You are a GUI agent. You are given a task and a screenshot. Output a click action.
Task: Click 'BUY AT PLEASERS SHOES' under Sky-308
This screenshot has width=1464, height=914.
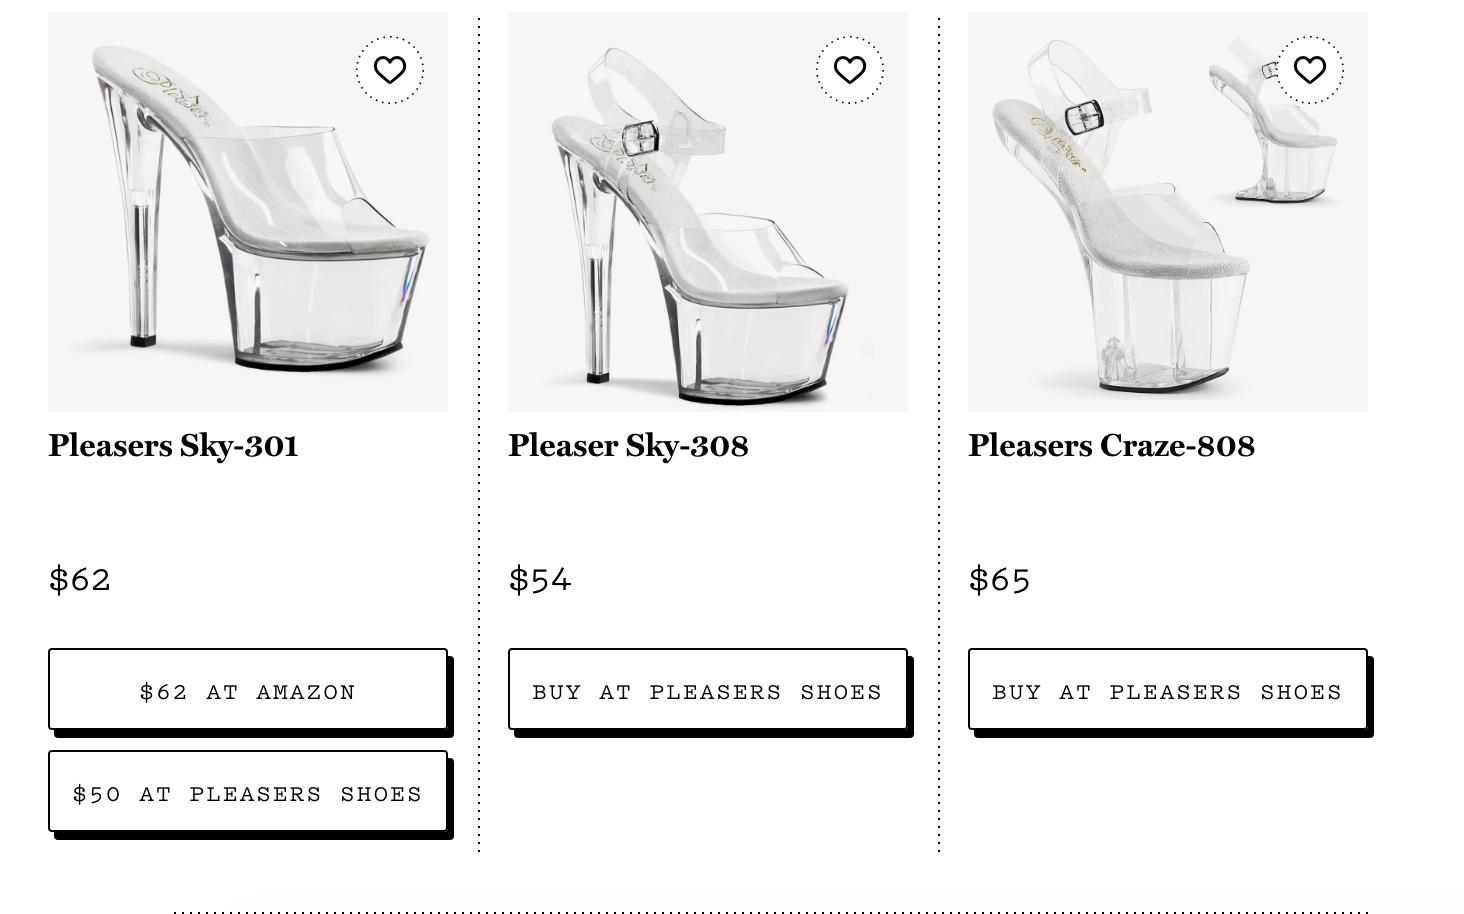(x=708, y=690)
